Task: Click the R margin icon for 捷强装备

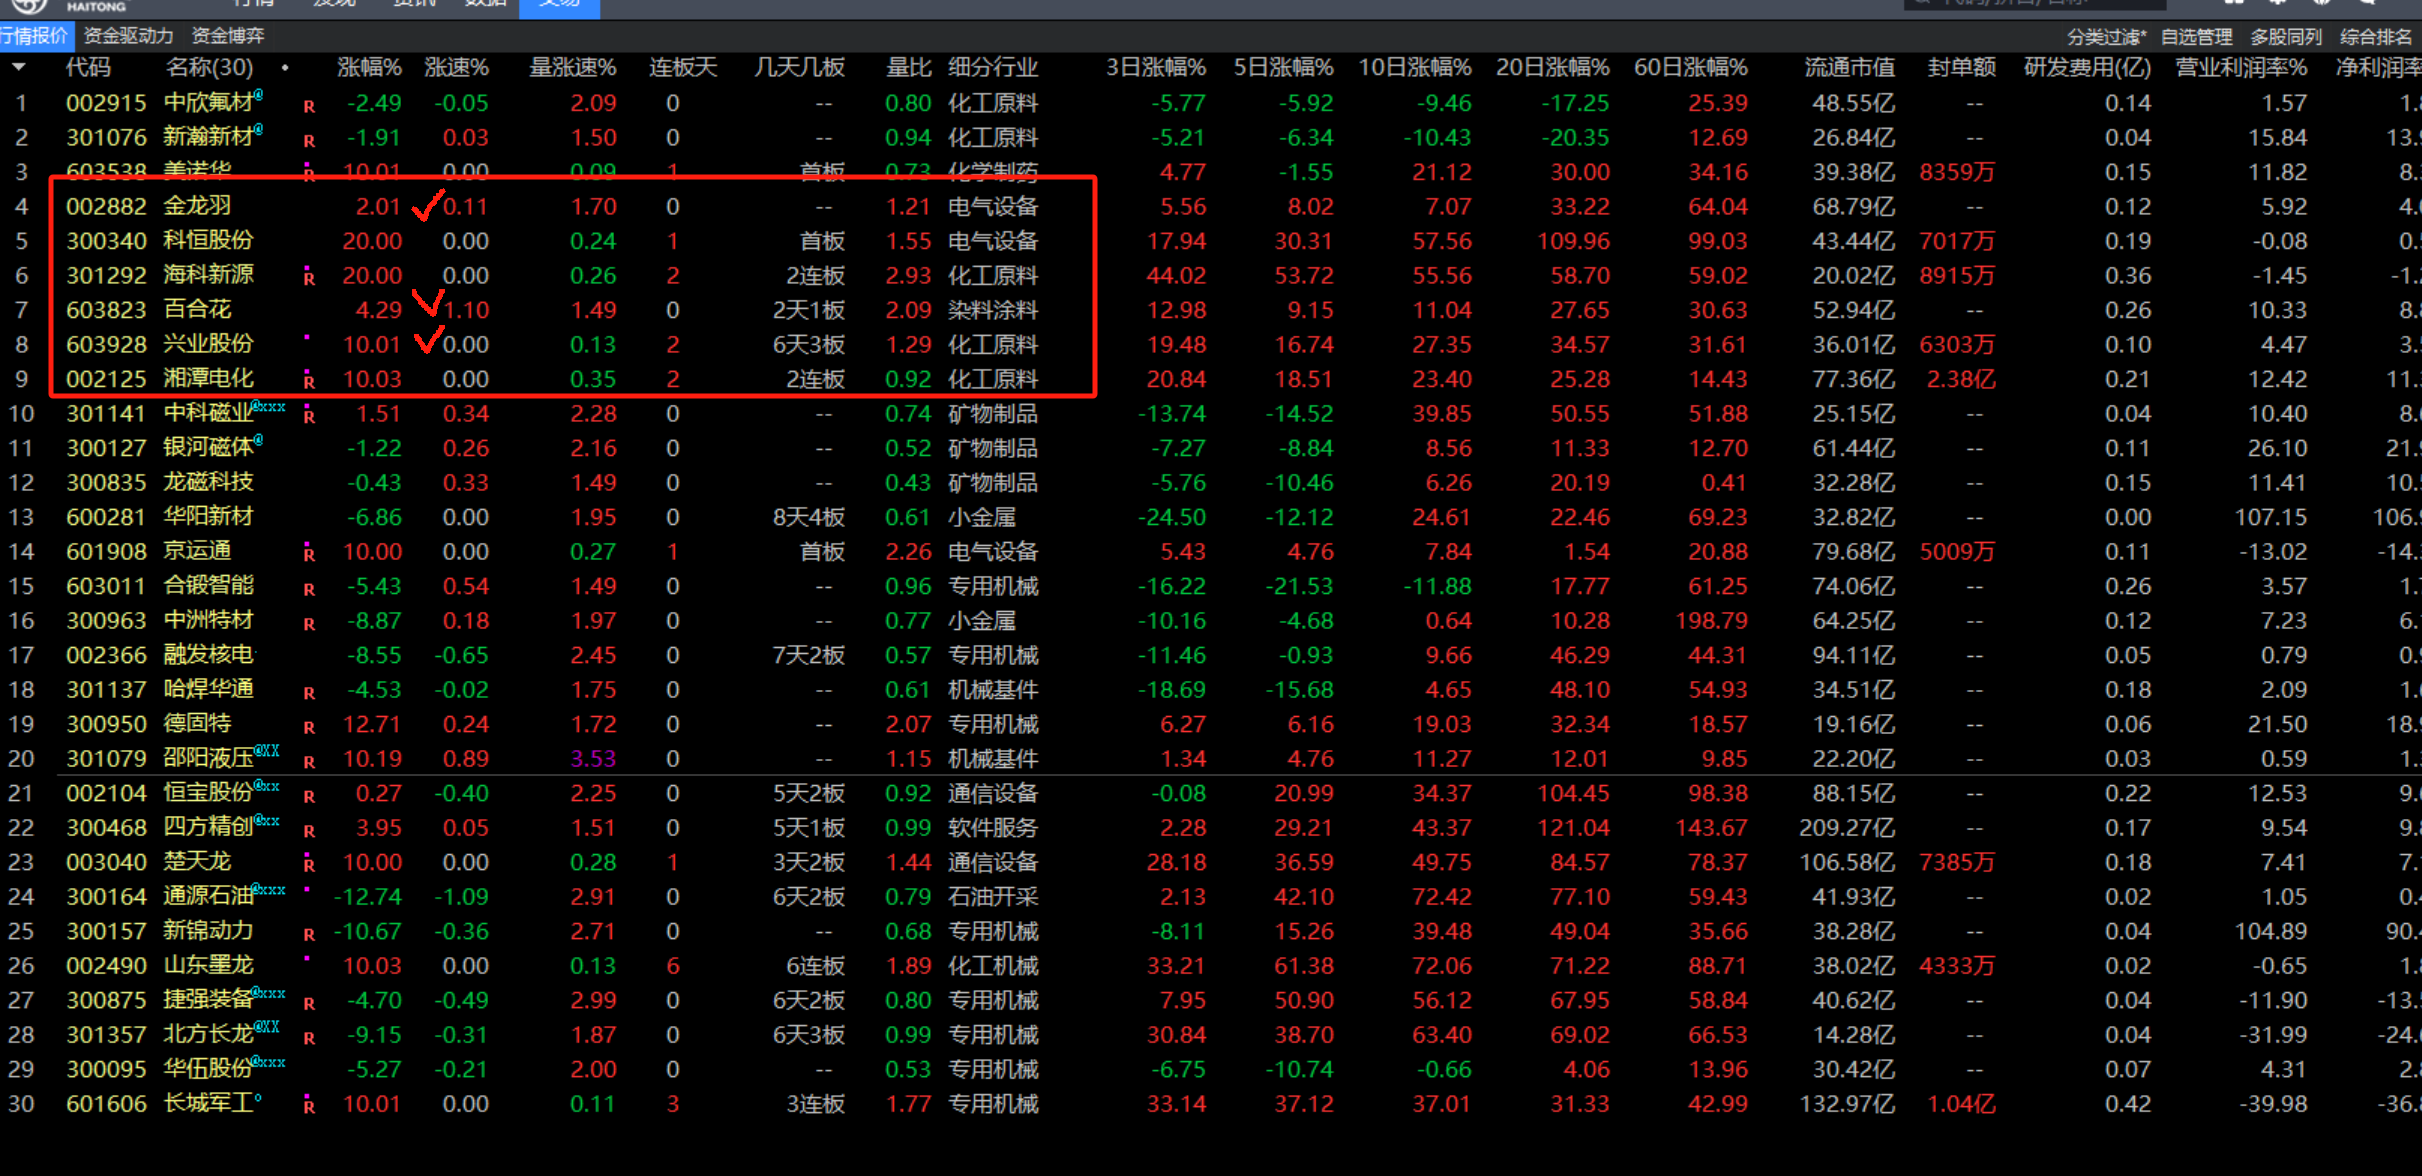Action: tap(309, 1004)
